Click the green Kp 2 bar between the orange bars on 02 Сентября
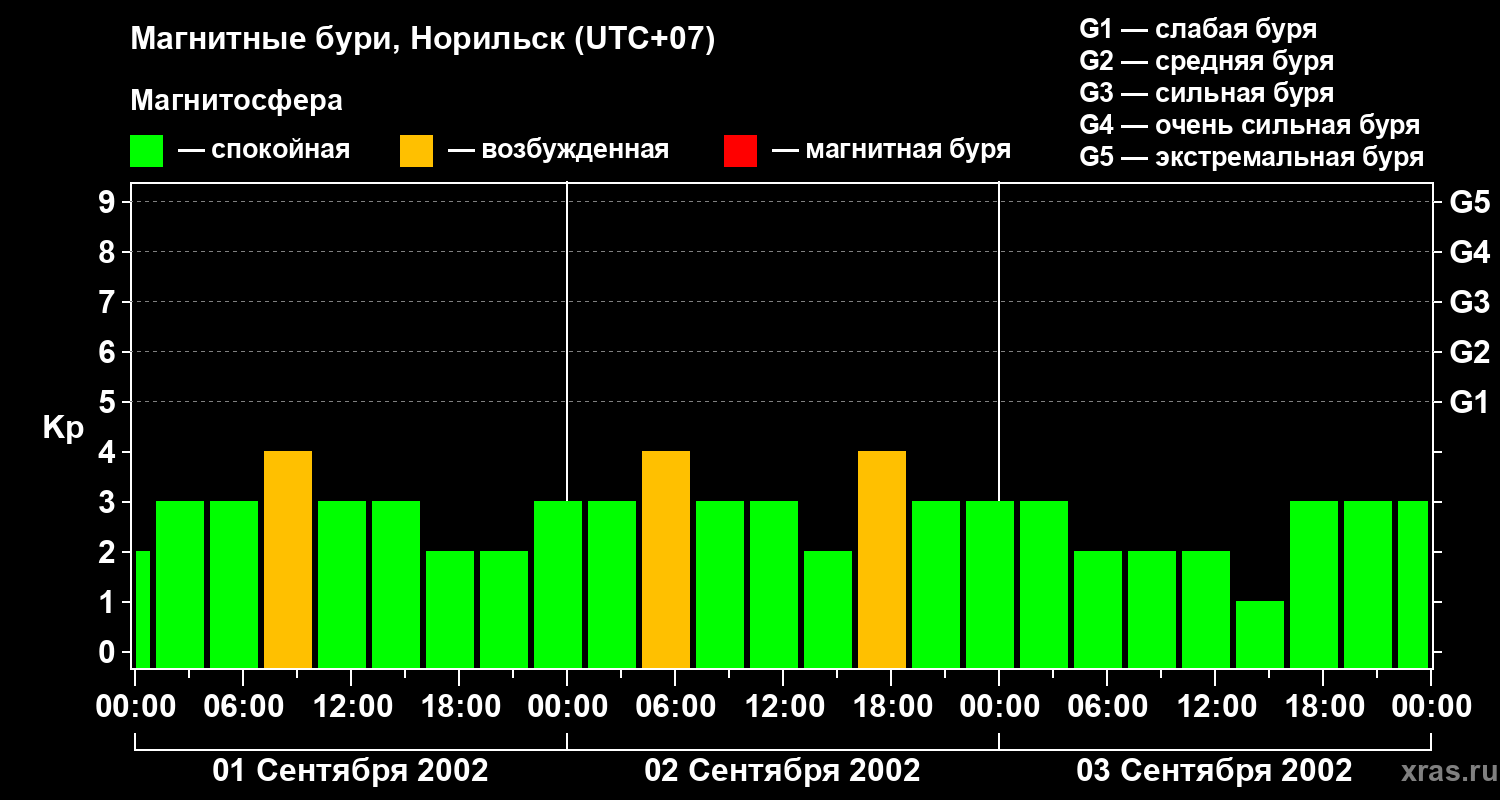Viewport: 1500px width, 800px height. (x=828, y=609)
